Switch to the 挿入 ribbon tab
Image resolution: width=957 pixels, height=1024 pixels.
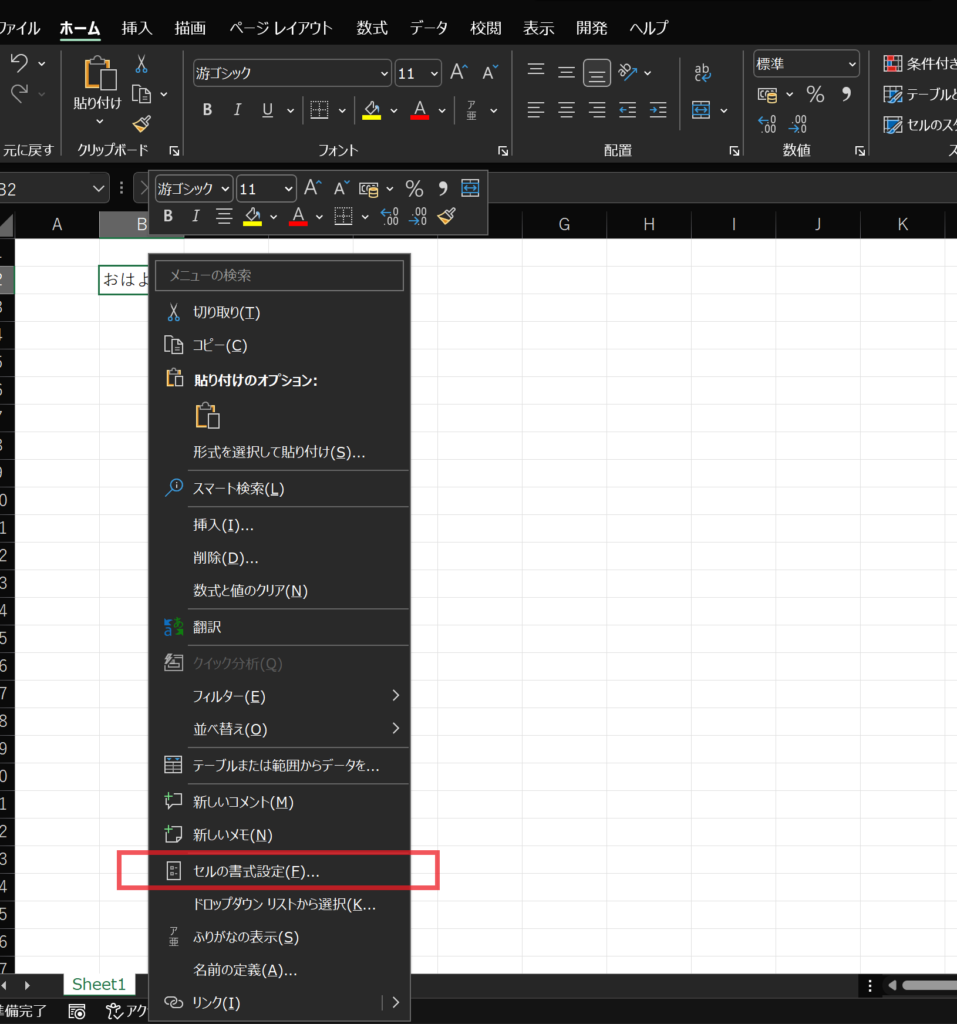coord(136,27)
